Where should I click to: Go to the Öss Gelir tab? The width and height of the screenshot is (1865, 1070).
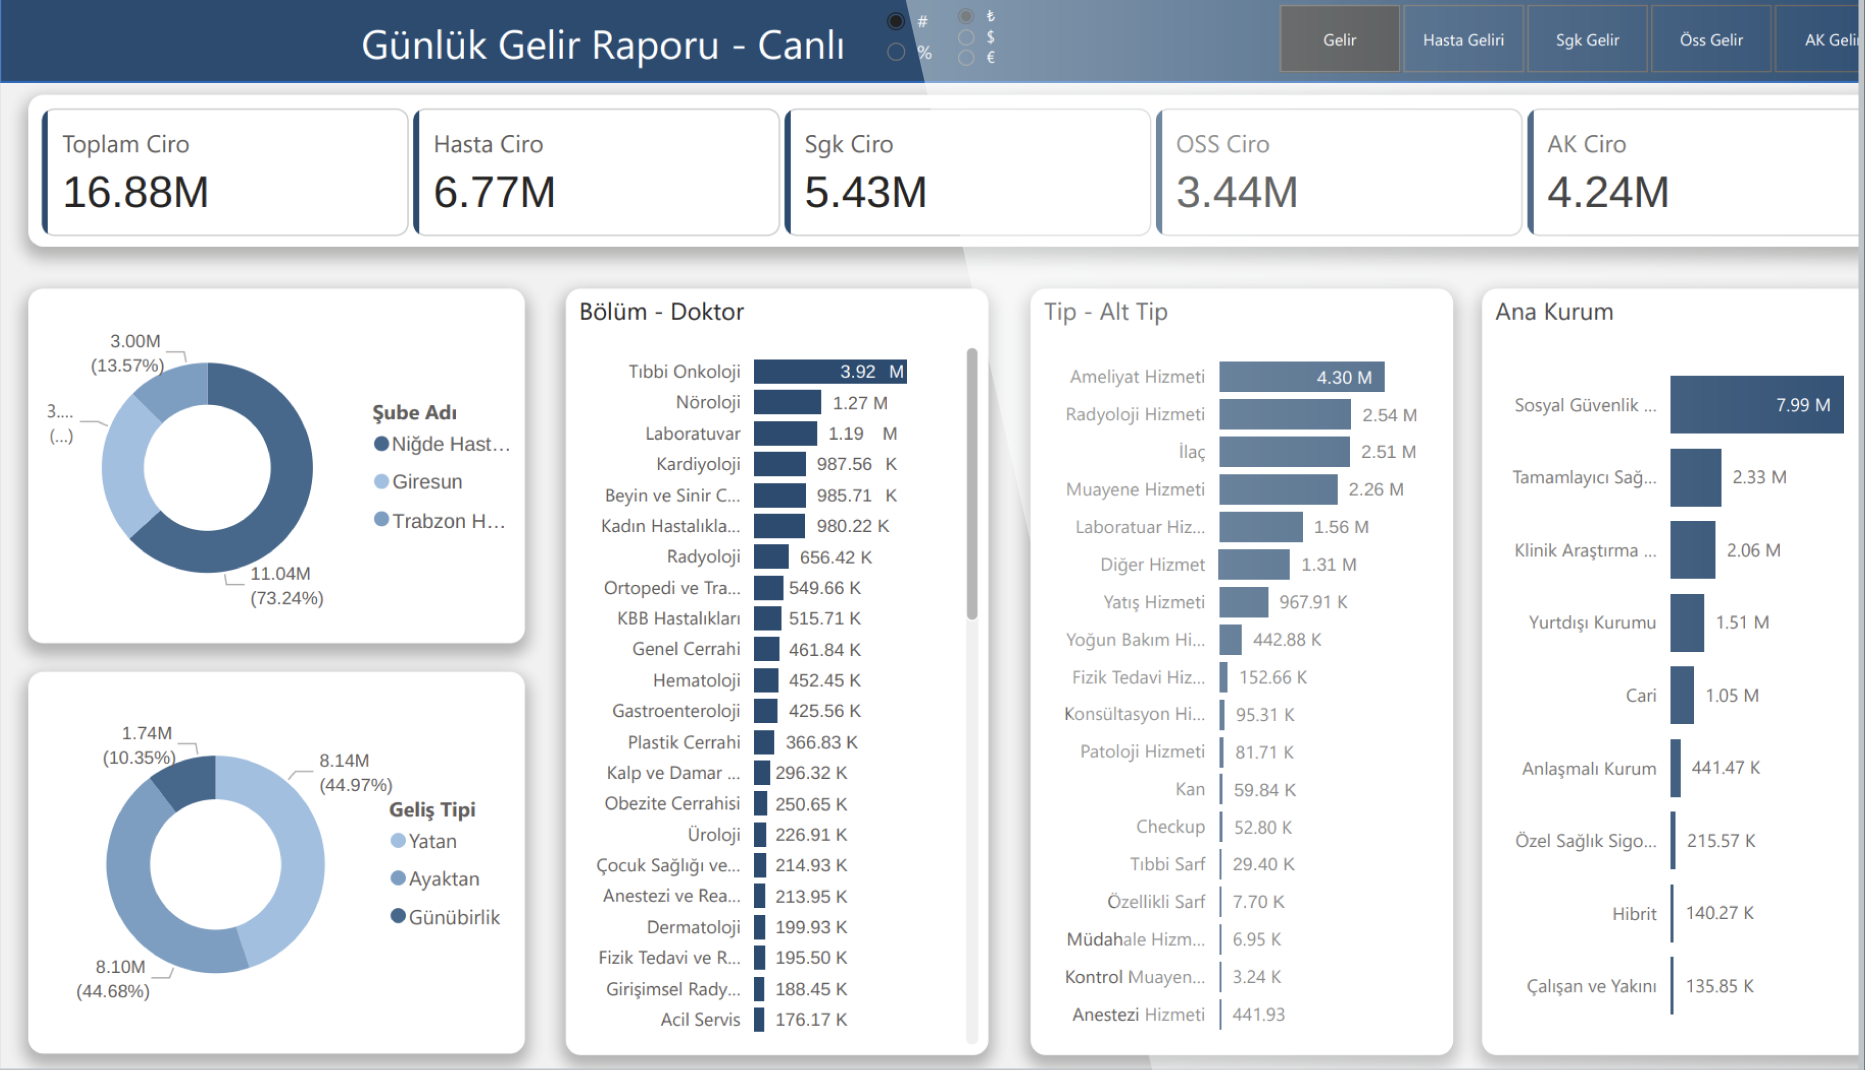coord(1711,40)
